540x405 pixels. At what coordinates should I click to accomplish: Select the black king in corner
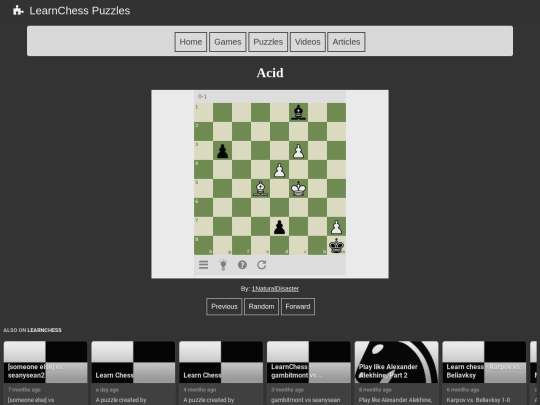[336, 246]
